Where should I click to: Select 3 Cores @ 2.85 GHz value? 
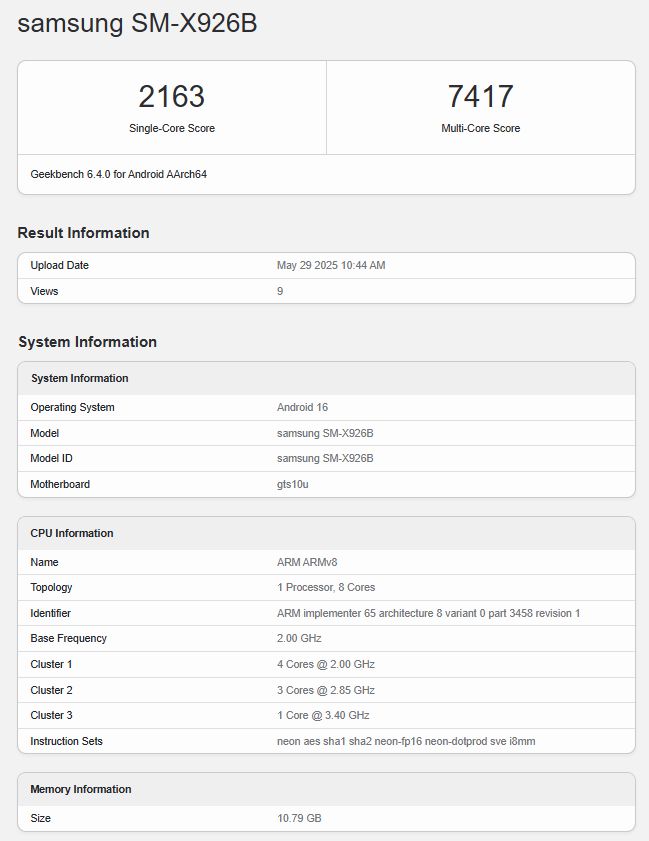click(x=326, y=690)
